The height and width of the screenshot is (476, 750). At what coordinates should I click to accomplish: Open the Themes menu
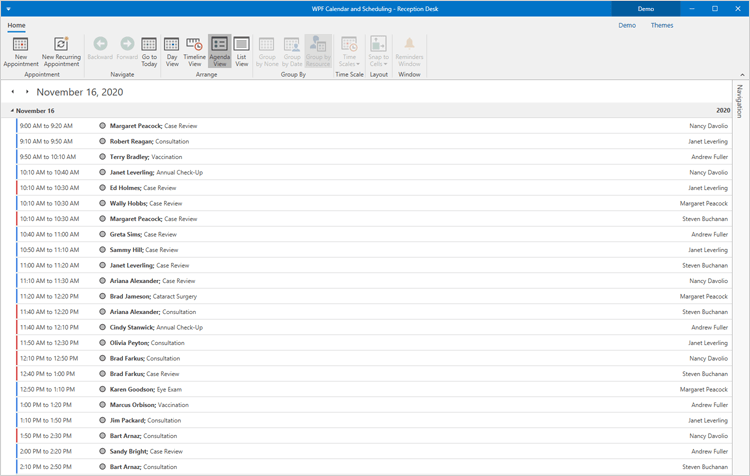(662, 25)
